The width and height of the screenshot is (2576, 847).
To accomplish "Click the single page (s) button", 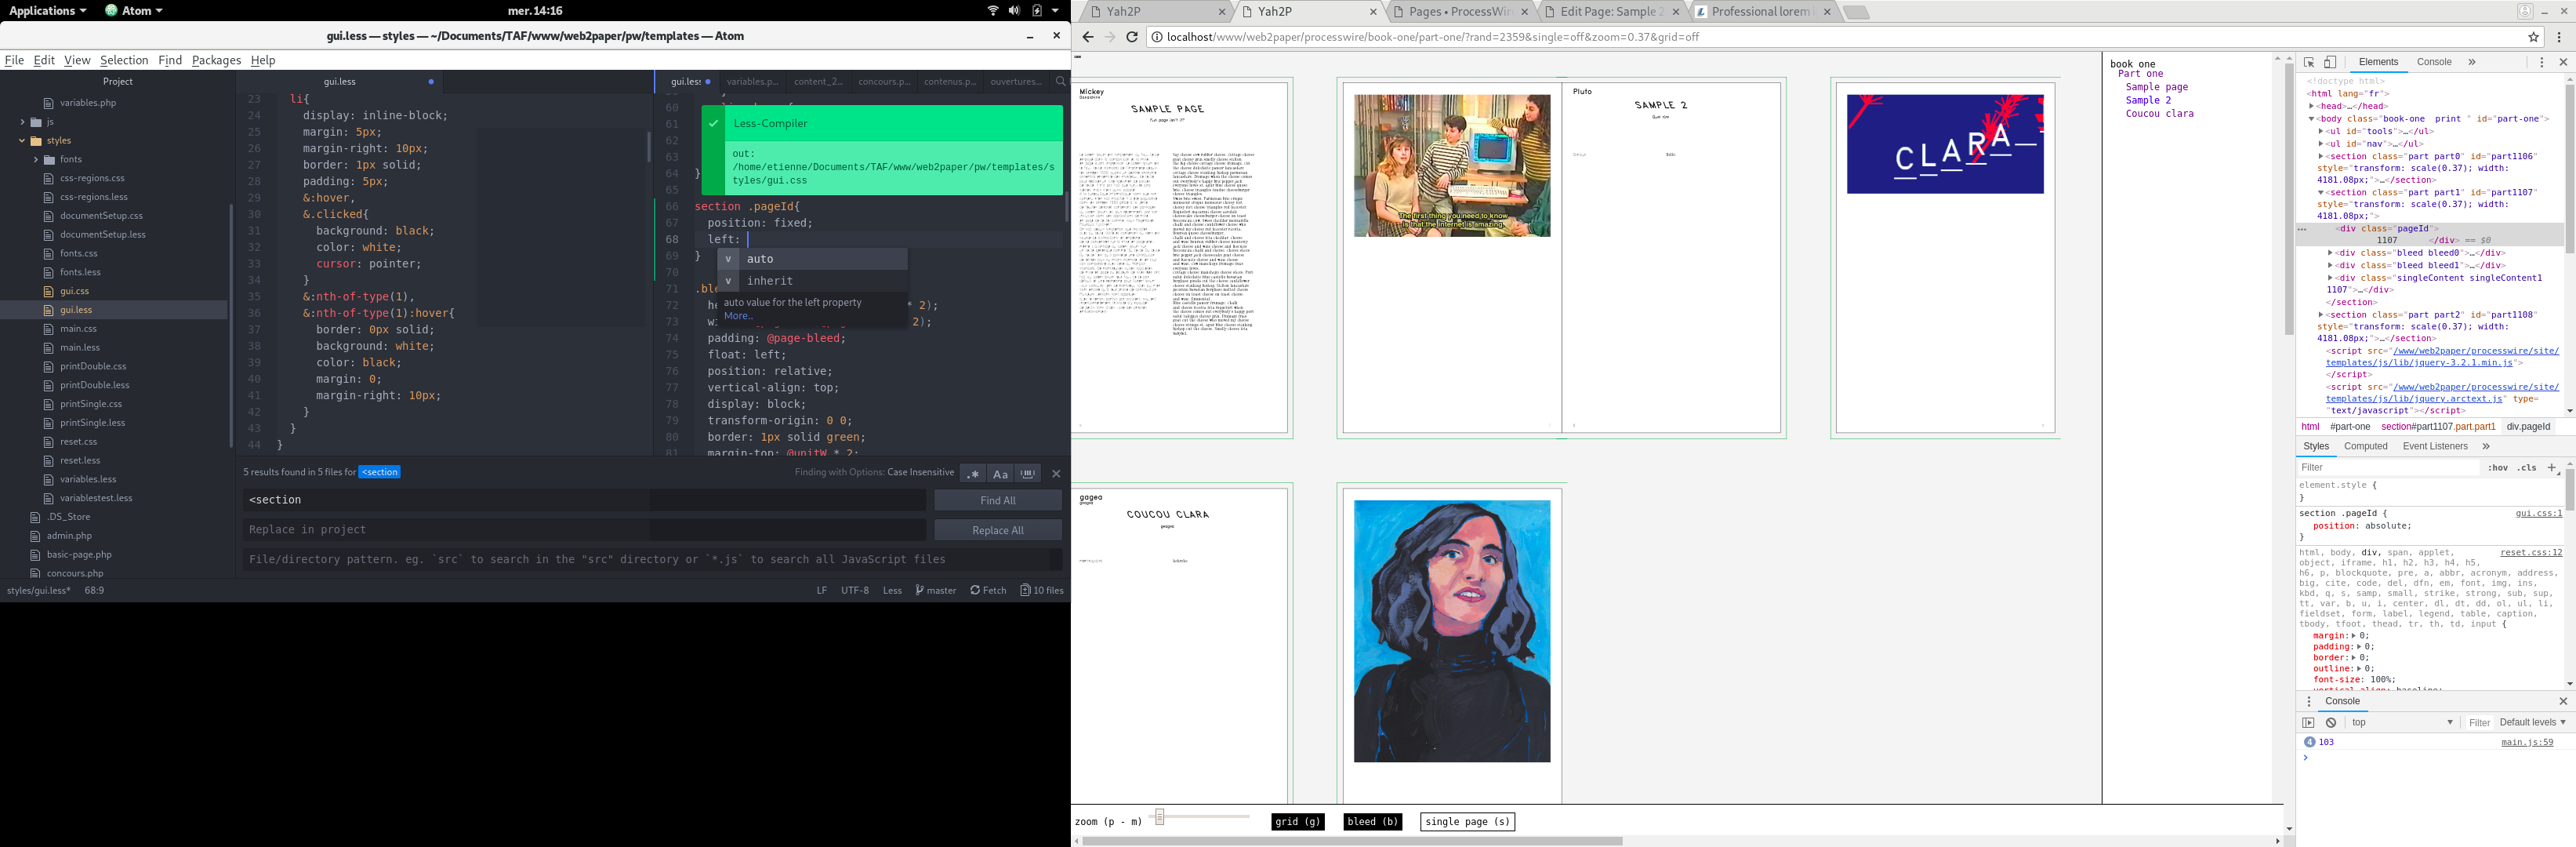I will 1467,821.
